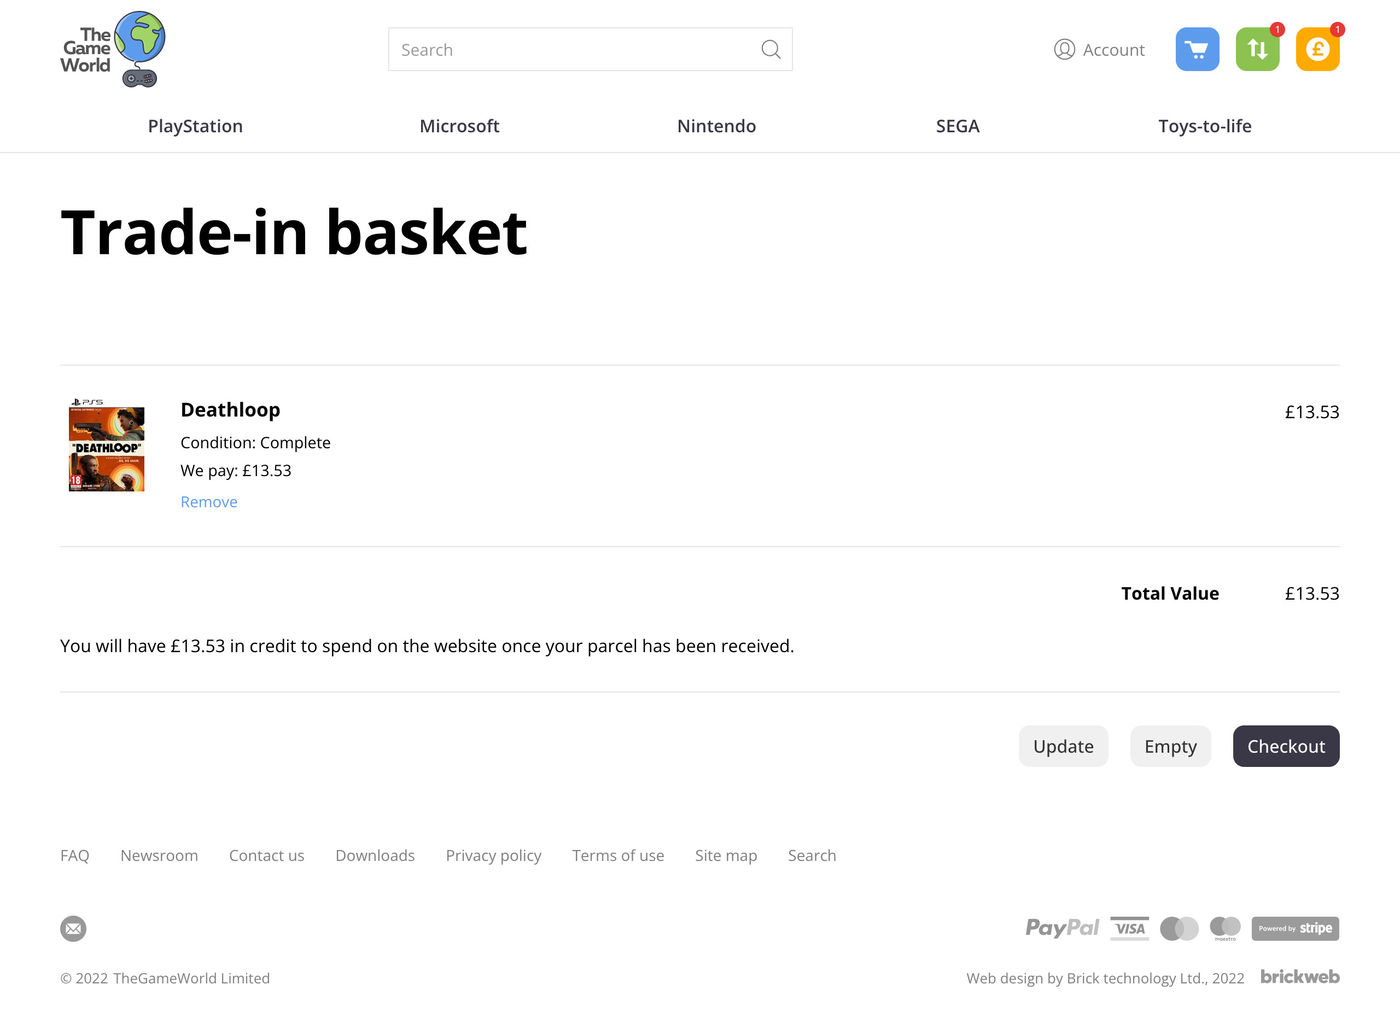The width and height of the screenshot is (1400, 1014).
Task: Open the SEGA category menu
Action: coord(957,126)
